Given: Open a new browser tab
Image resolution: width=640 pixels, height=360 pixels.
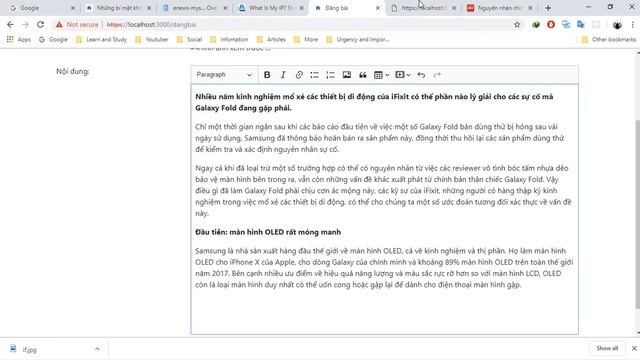Looking at the screenshot, I should click(x=548, y=8).
